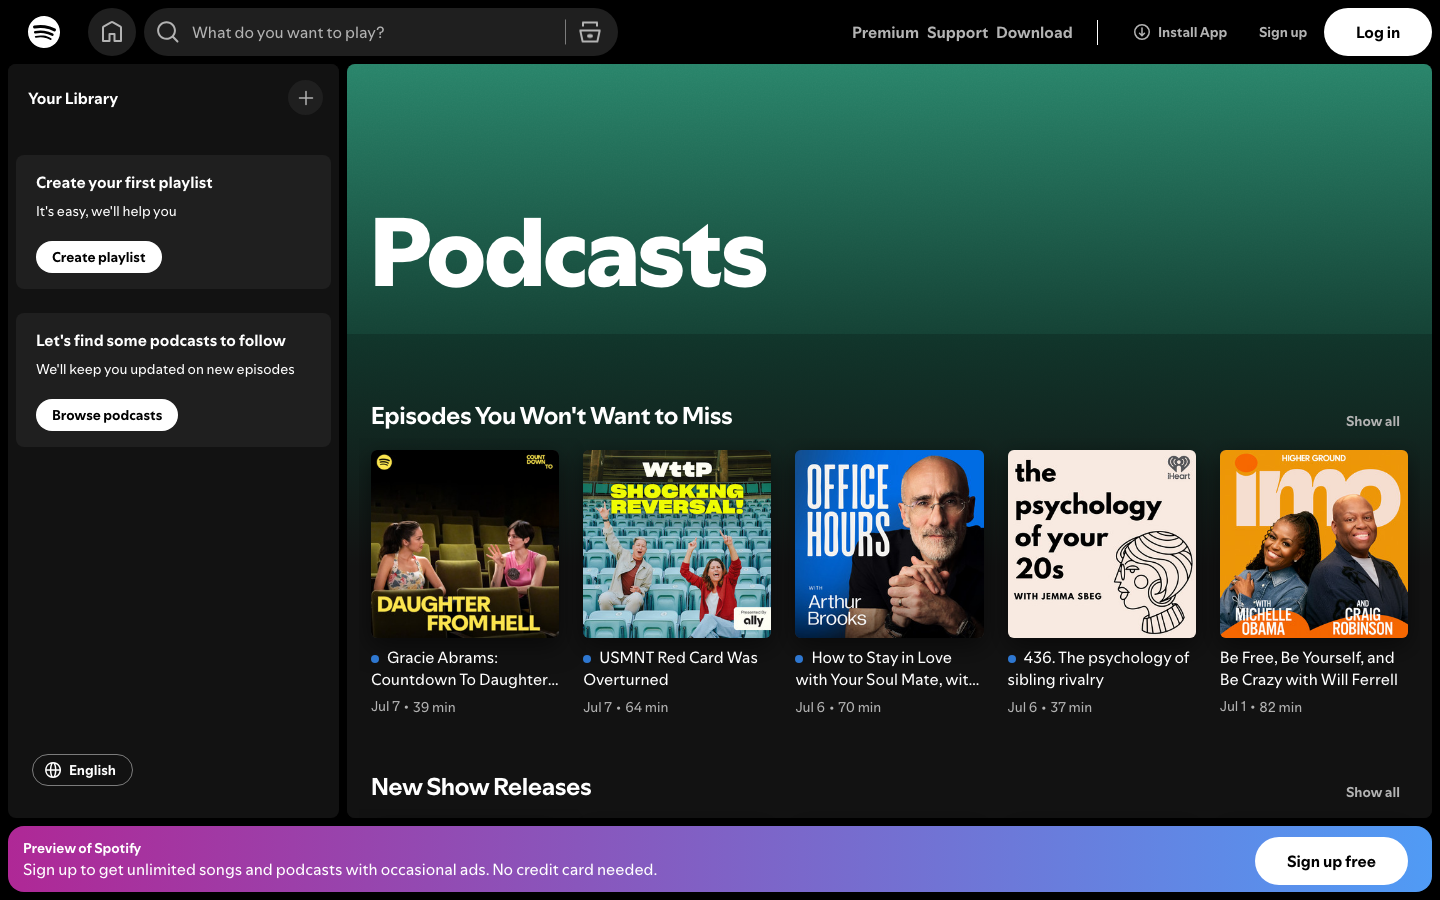The image size is (1440, 900).
Task: Open WTTP Shocking Reversal thumbnail
Action: (x=677, y=544)
